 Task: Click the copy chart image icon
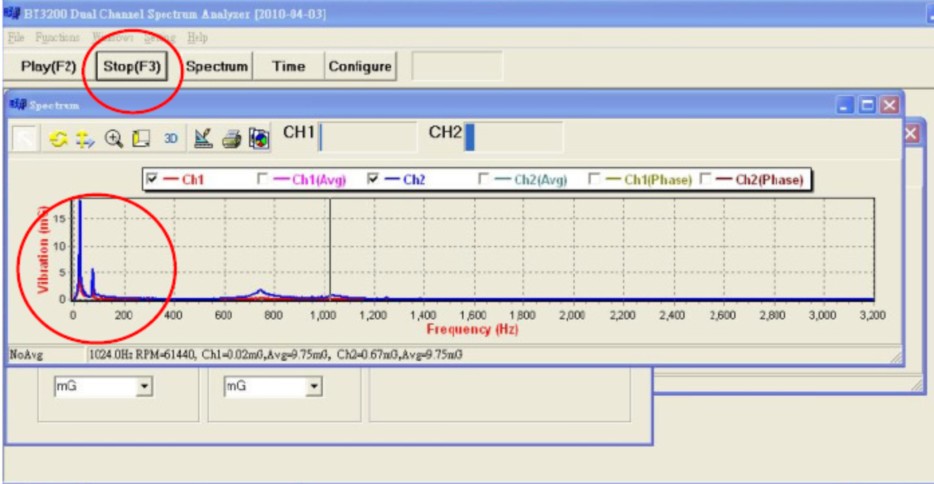coord(259,139)
